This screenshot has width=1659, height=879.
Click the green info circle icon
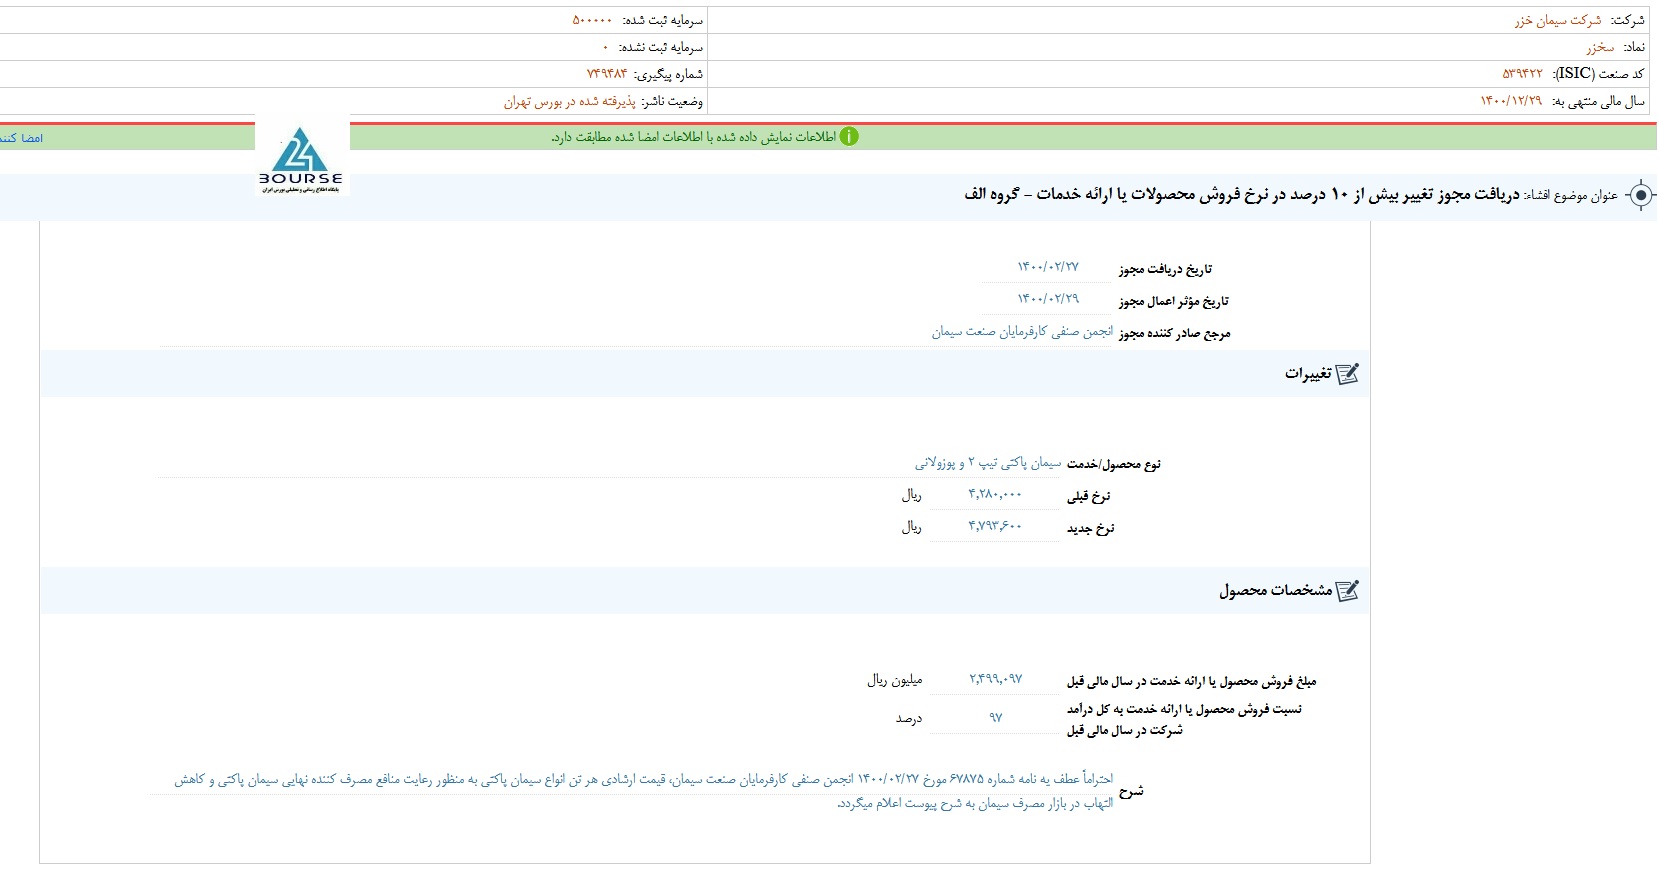[849, 137]
